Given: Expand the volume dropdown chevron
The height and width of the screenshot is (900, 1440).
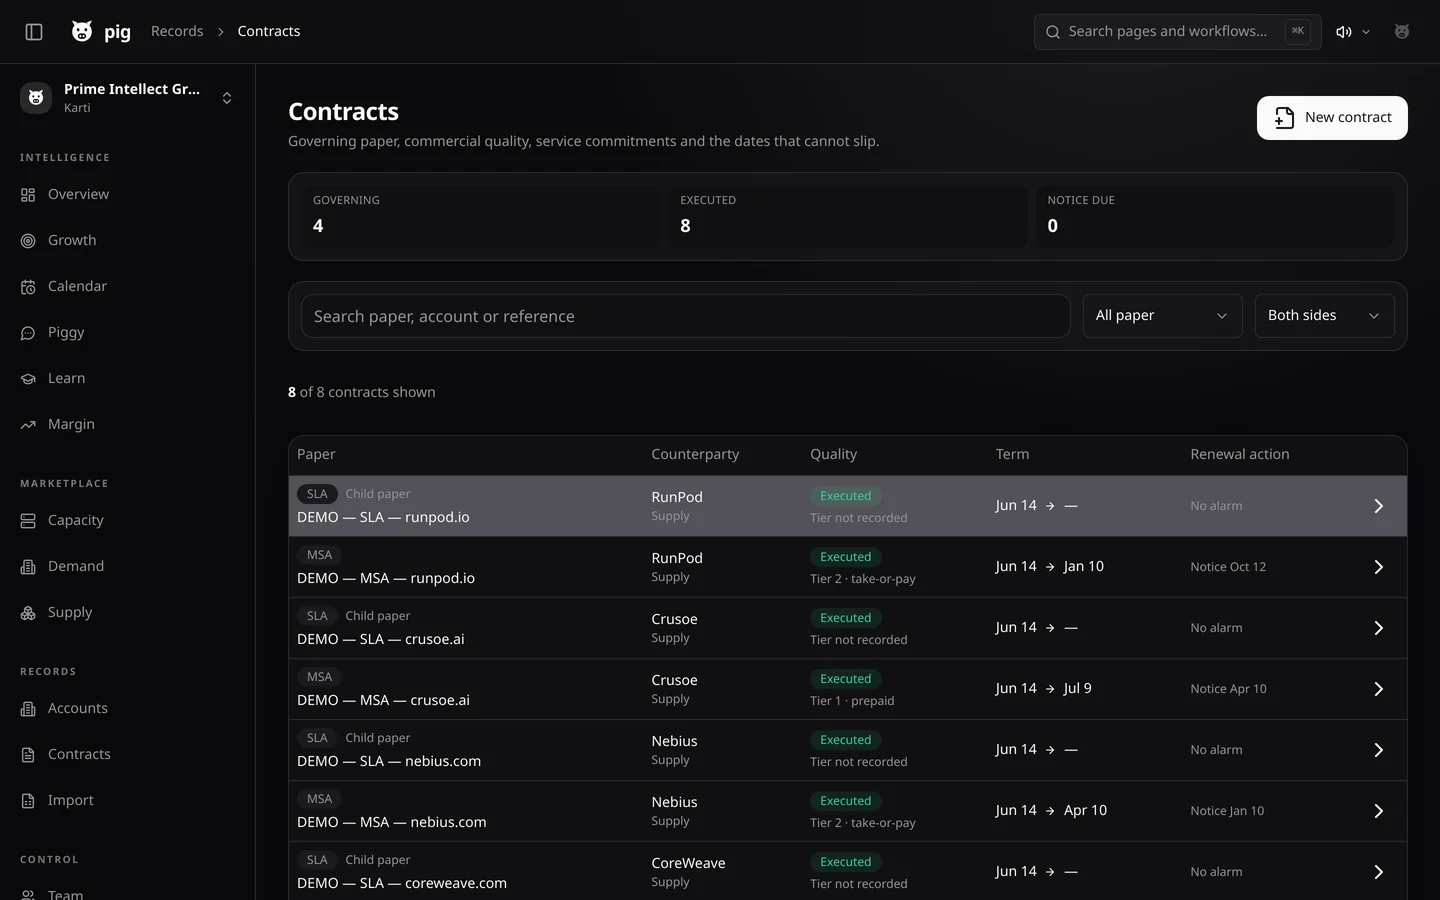Looking at the screenshot, I should (x=1366, y=32).
